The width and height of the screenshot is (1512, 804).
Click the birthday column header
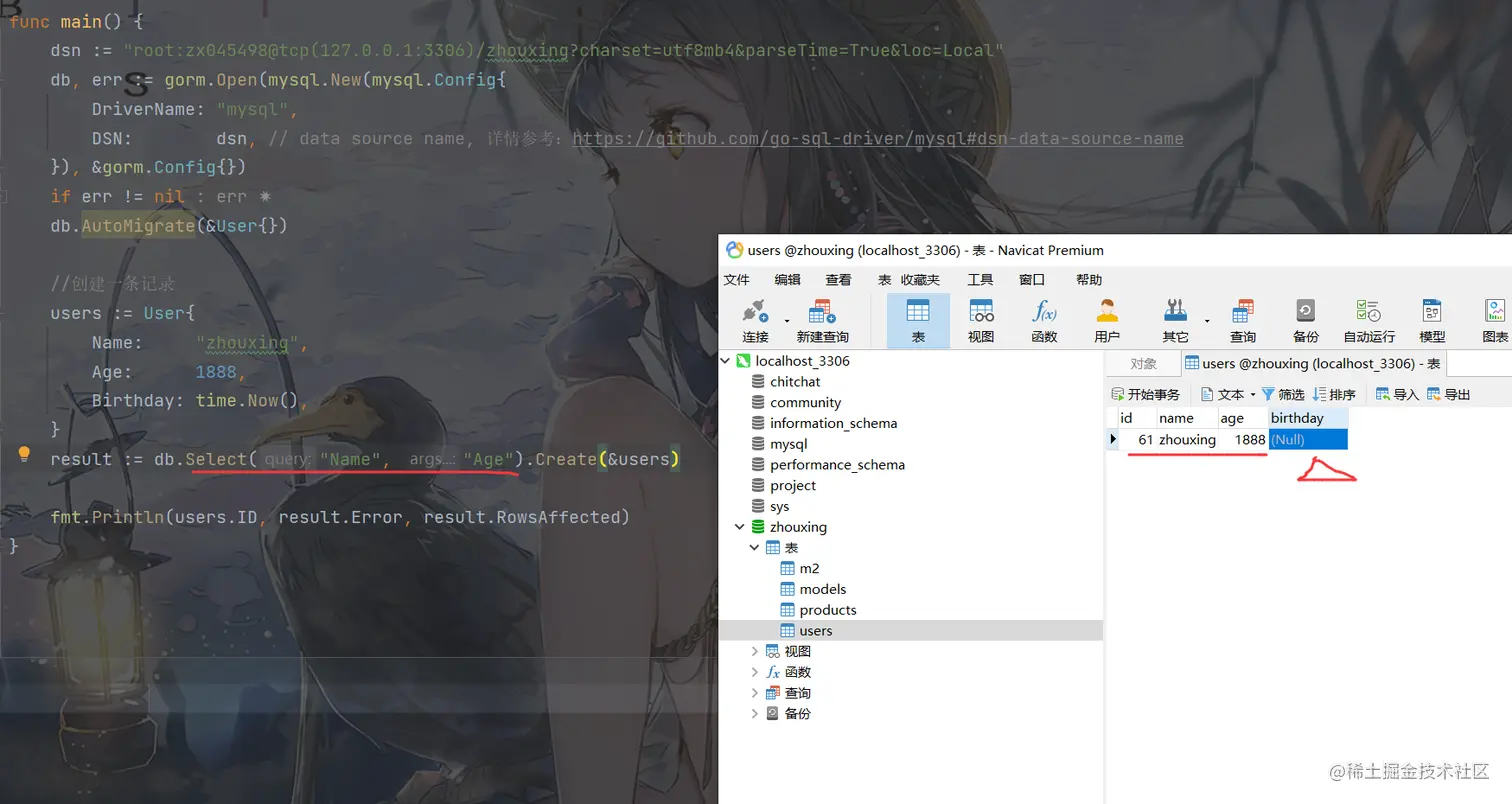(1308, 418)
